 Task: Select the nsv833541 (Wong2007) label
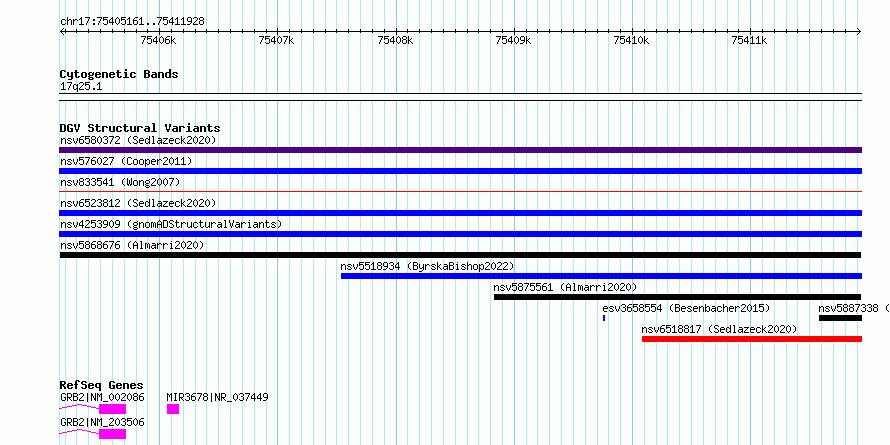120,182
